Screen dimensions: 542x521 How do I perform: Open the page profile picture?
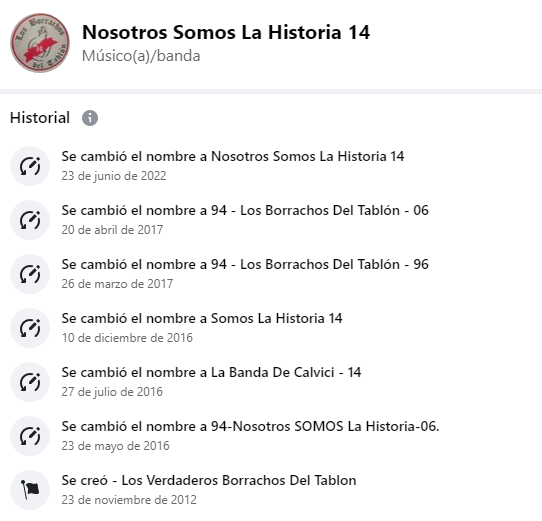click(40, 43)
